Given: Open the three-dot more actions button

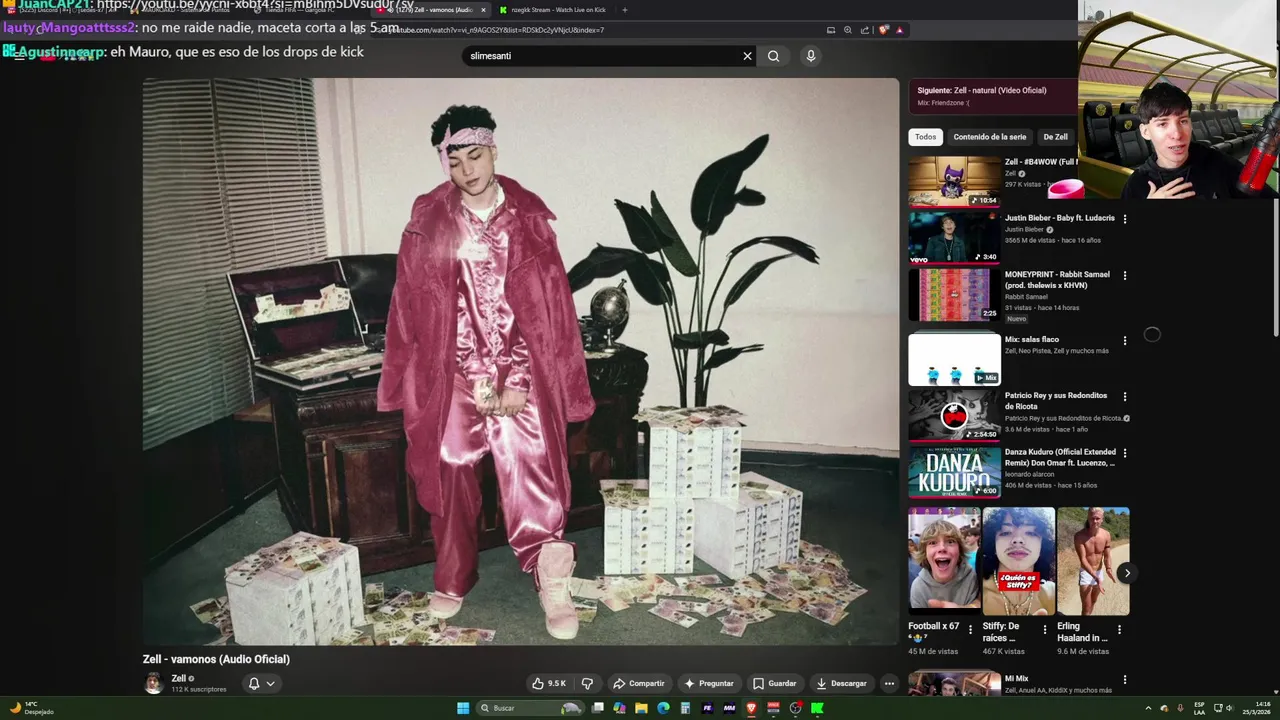Looking at the screenshot, I should pyautogui.click(x=889, y=683).
